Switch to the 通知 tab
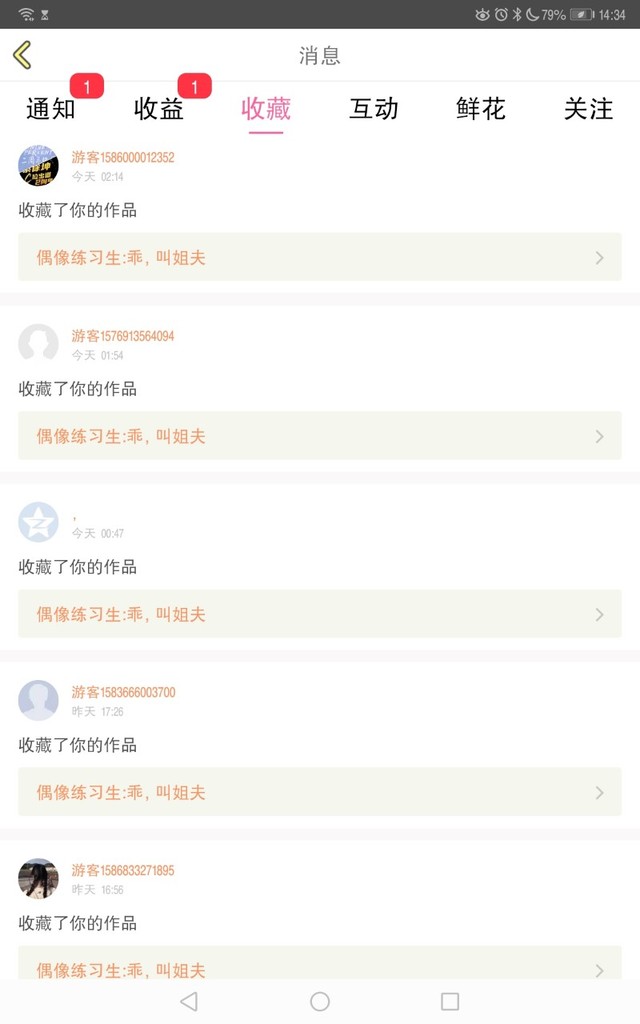 [x=51, y=108]
